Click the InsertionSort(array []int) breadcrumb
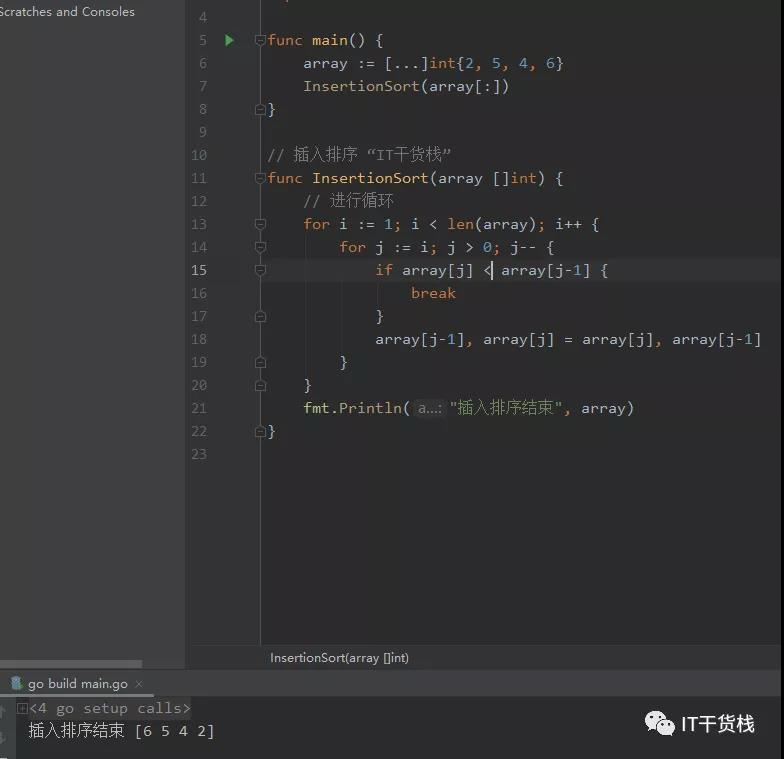This screenshot has height=759, width=784. (x=339, y=658)
